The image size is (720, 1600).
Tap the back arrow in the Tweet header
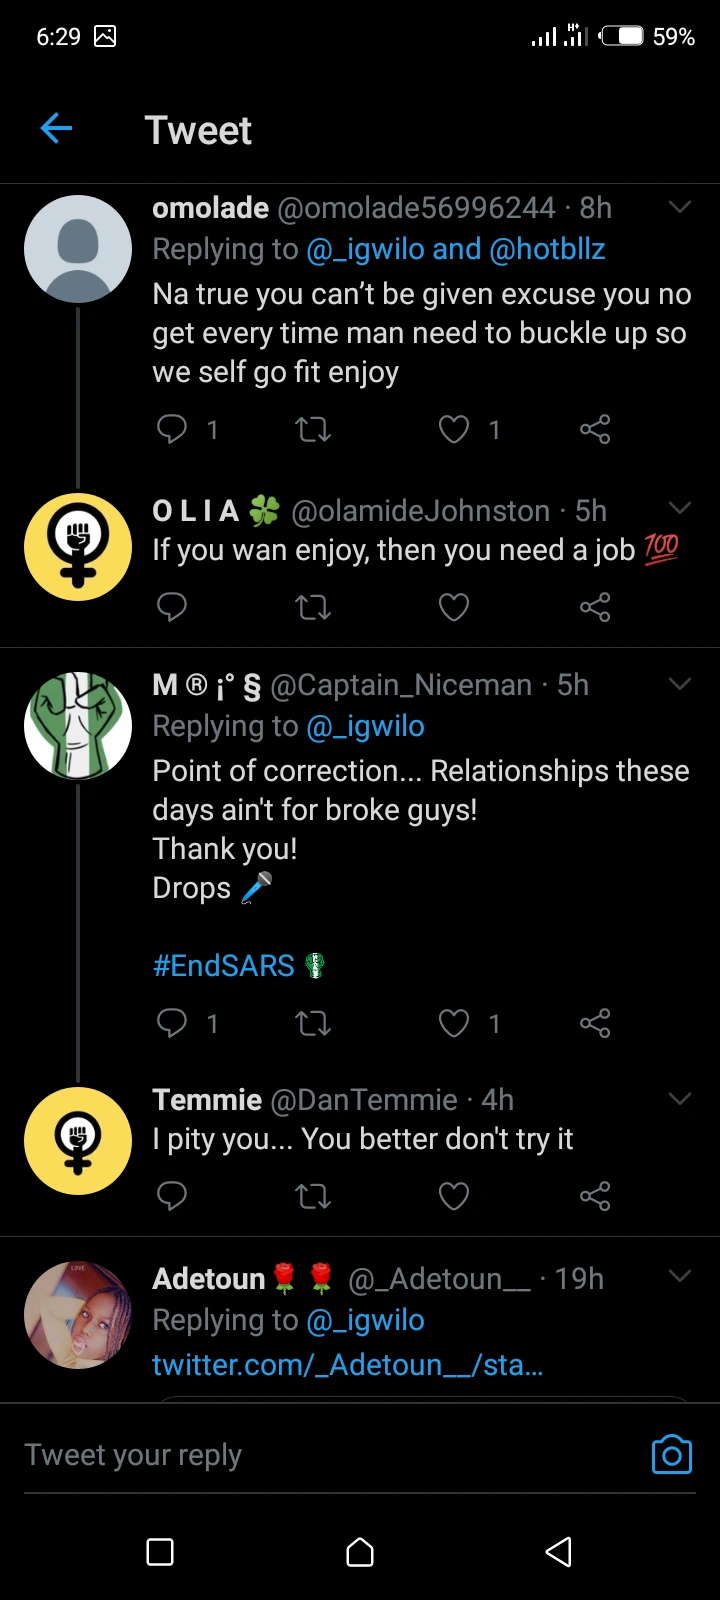pyautogui.click(x=57, y=129)
